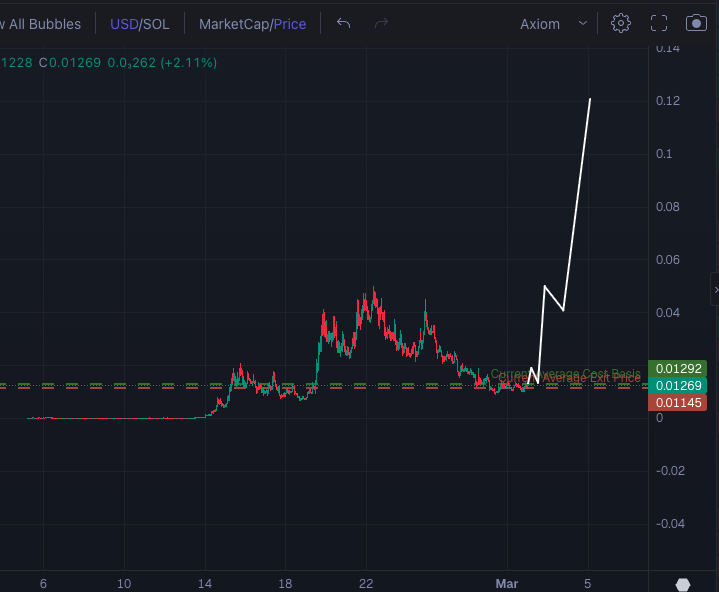This screenshot has height=592, width=719.
Task: Open the Axiom dropdown
Action: click(x=553, y=24)
